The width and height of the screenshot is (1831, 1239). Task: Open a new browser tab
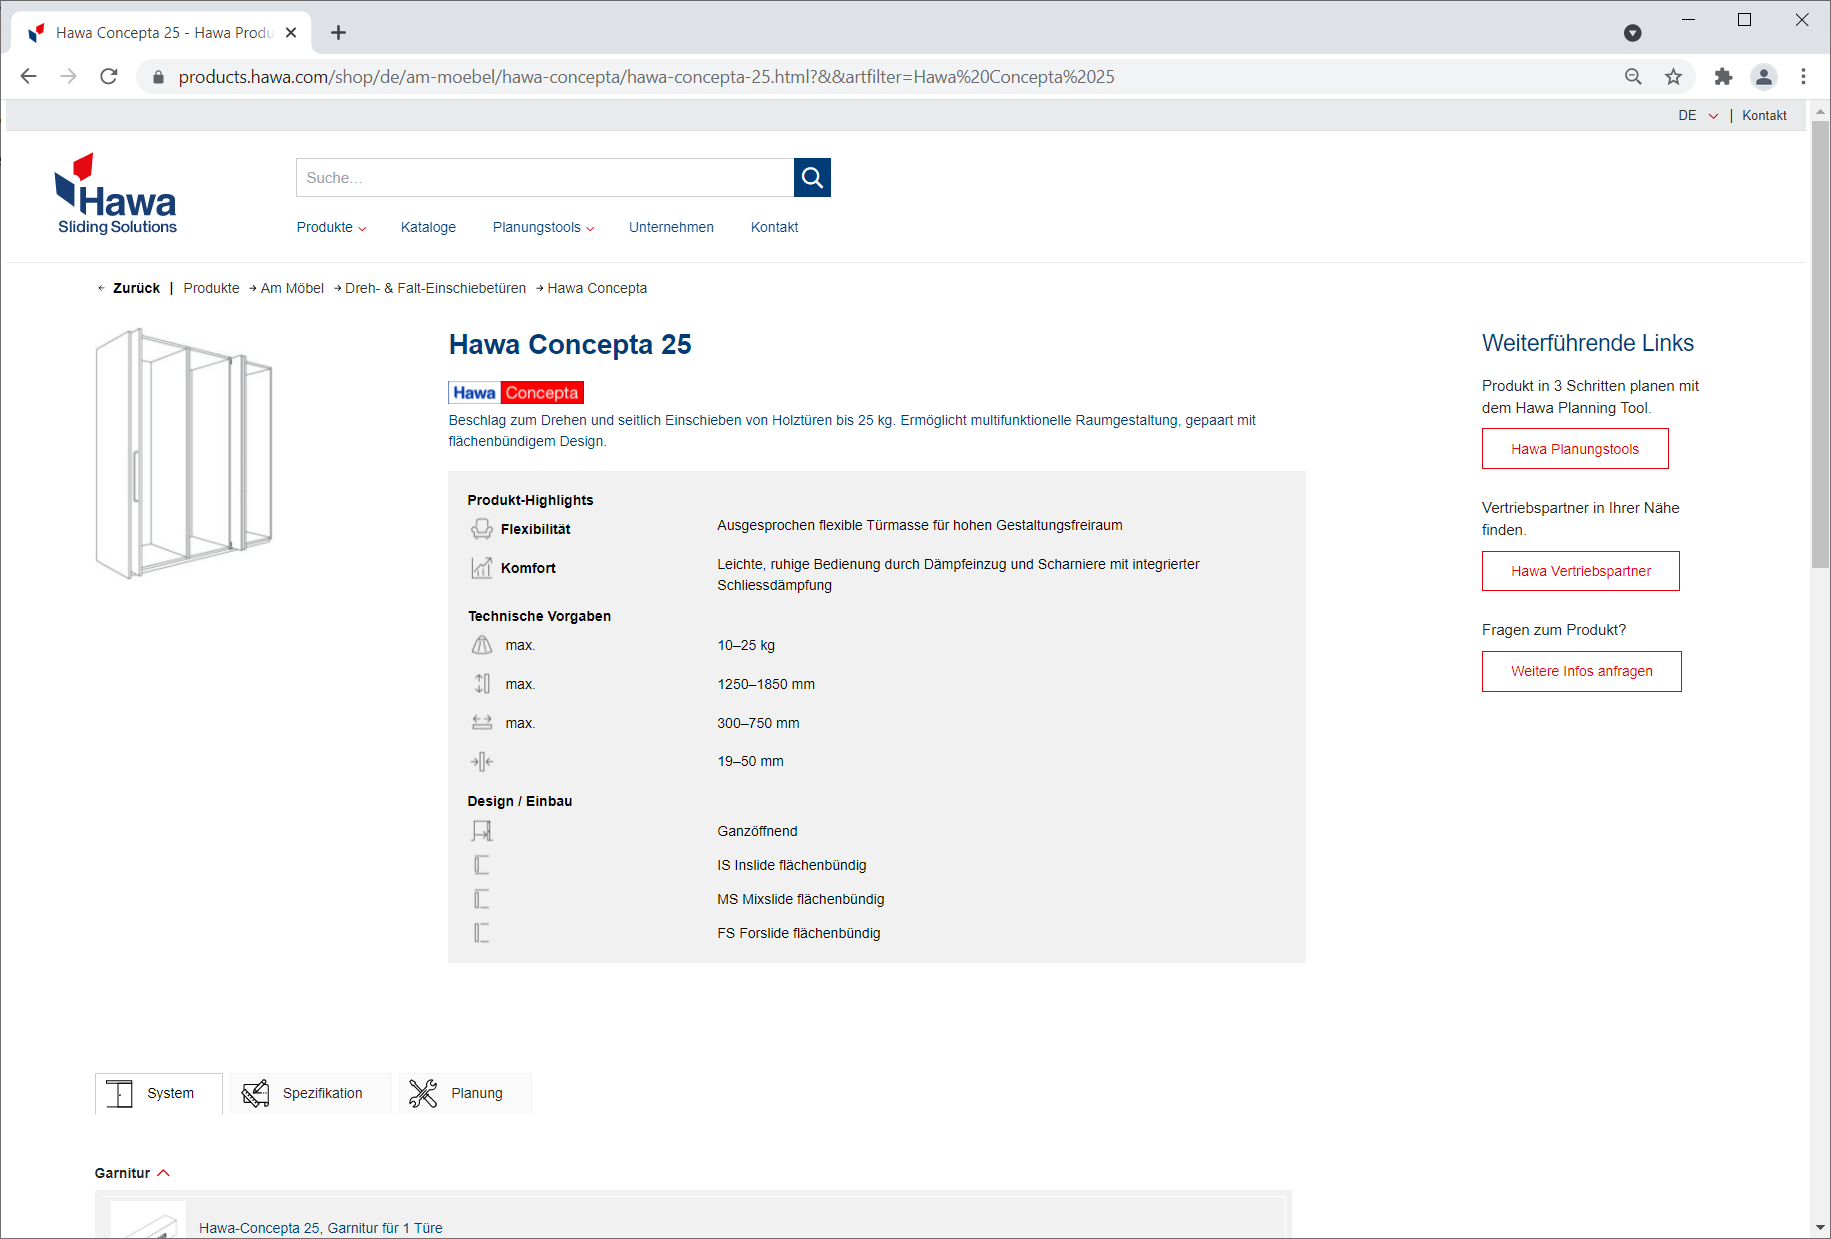338,33
